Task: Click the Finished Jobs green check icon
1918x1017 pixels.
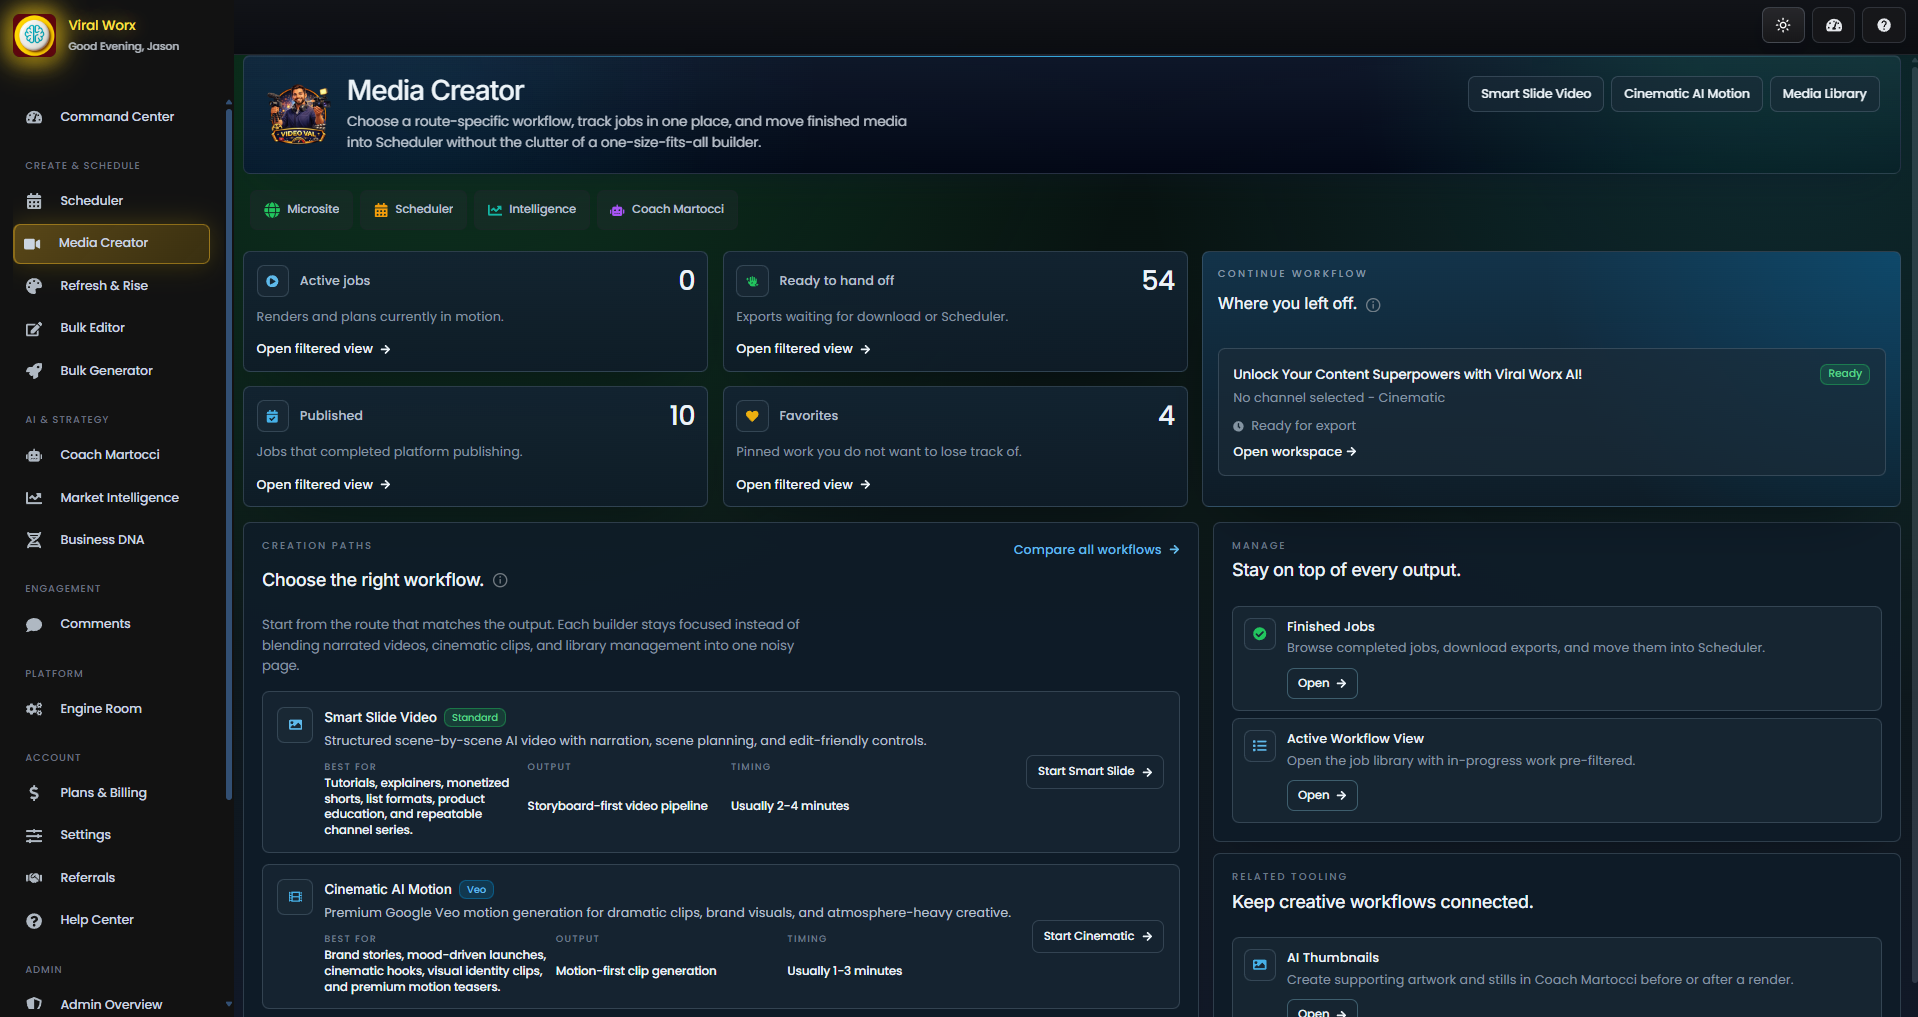Action: [1259, 633]
